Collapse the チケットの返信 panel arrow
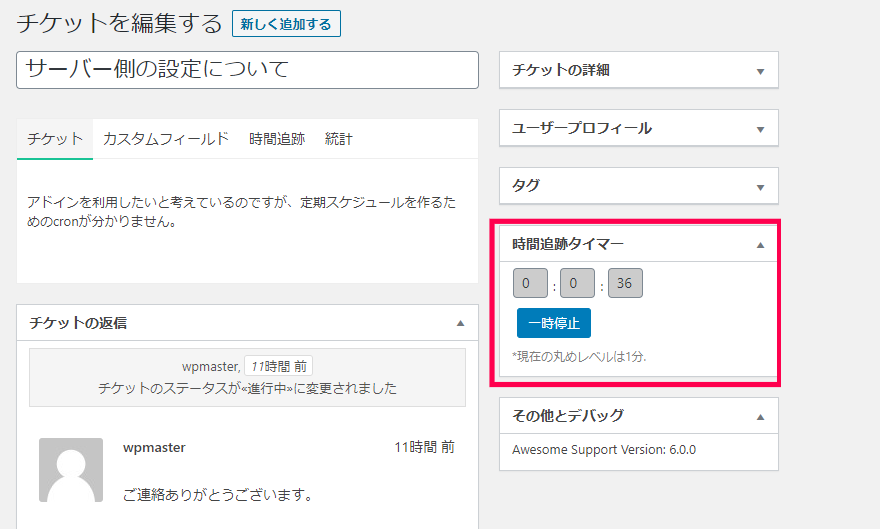This screenshot has width=880, height=529. (x=460, y=323)
